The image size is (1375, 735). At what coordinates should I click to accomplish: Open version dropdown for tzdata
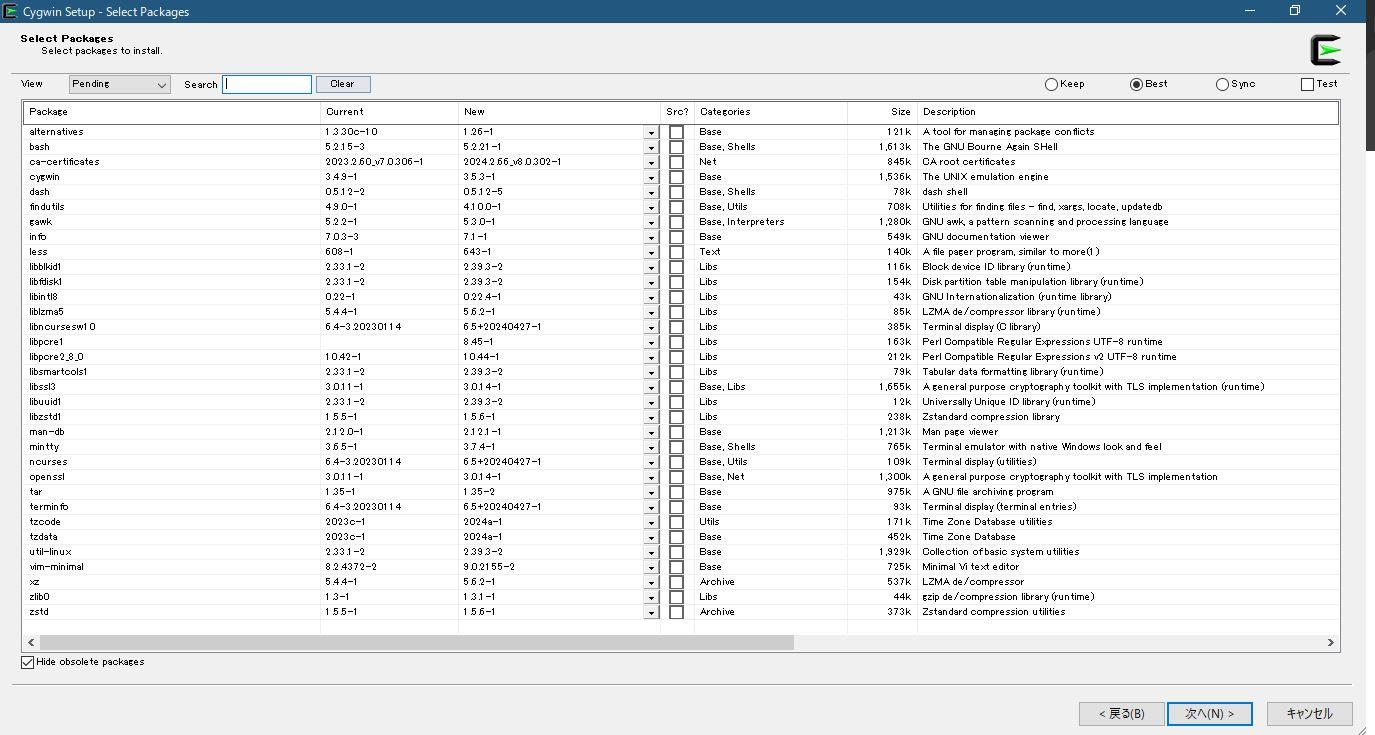[x=651, y=537]
